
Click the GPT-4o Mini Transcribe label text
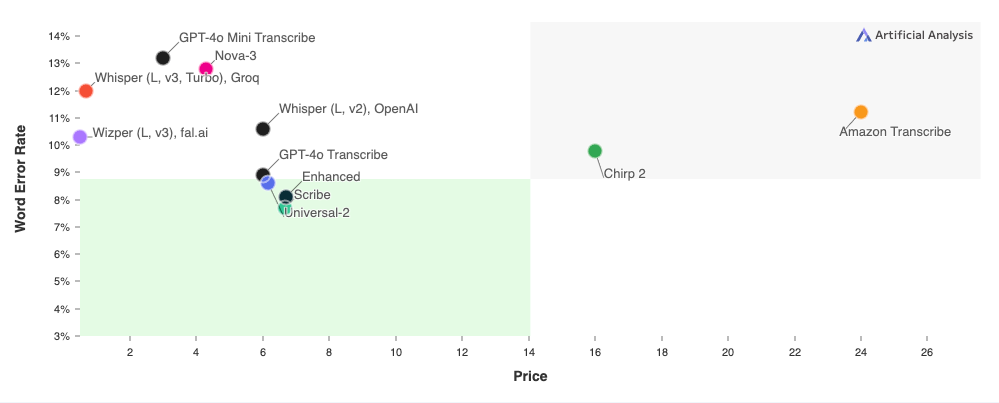pyautogui.click(x=247, y=38)
